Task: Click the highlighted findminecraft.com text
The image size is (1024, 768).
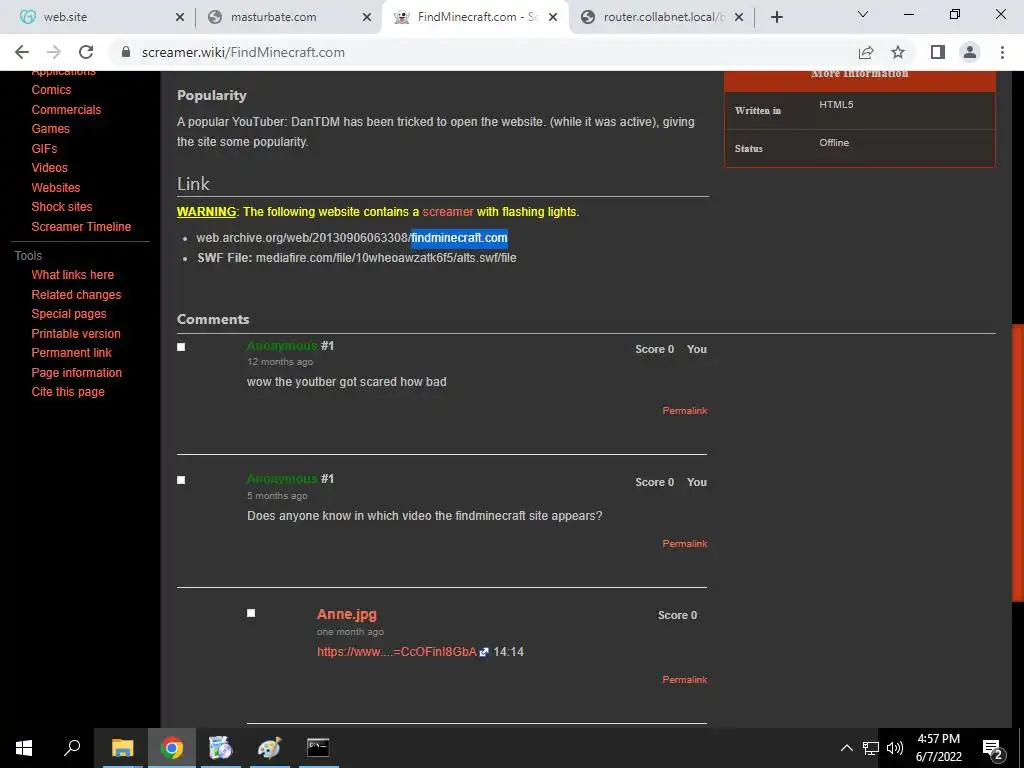Action: pyautogui.click(x=459, y=238)
